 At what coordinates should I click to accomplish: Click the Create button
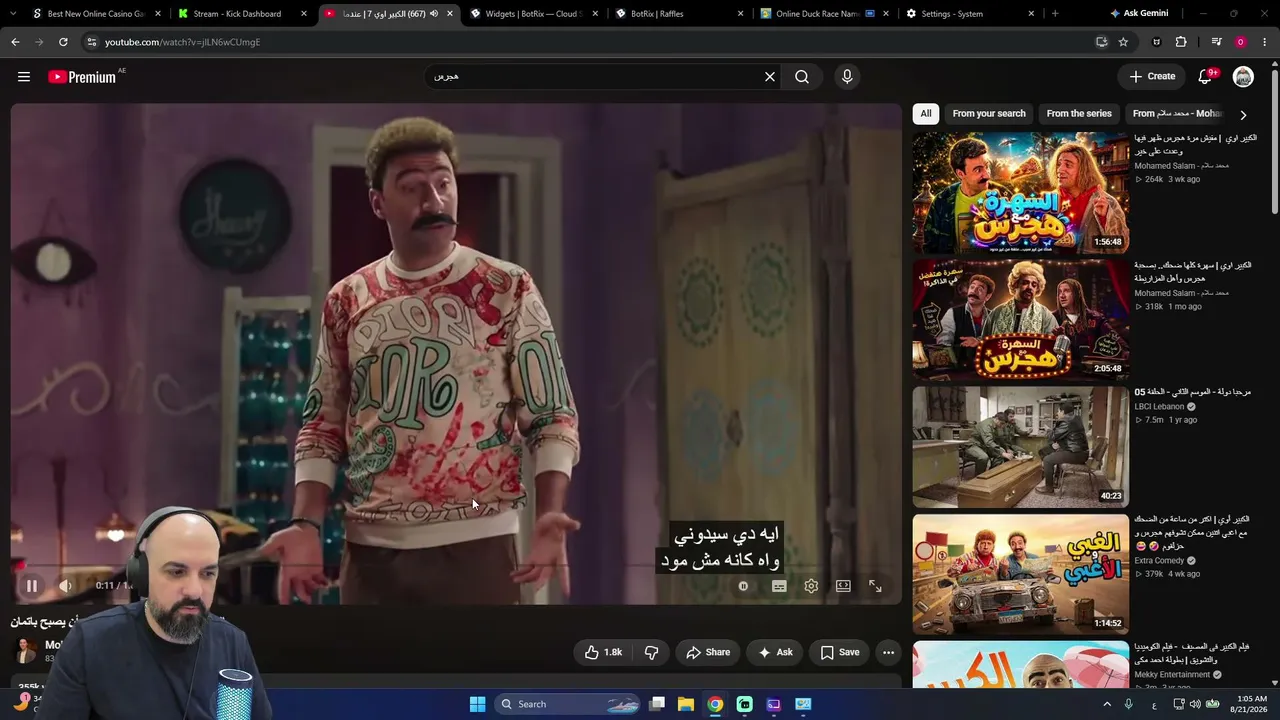[x=1152, y=77]
